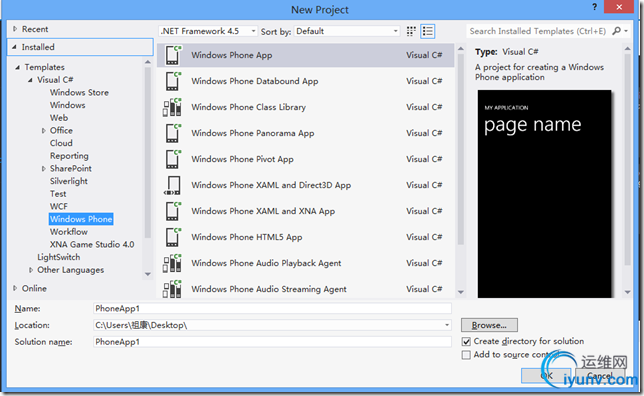Click the OK button
This screenshot has width=644, height=396.
pyautogui.click(x=546, y=375)
